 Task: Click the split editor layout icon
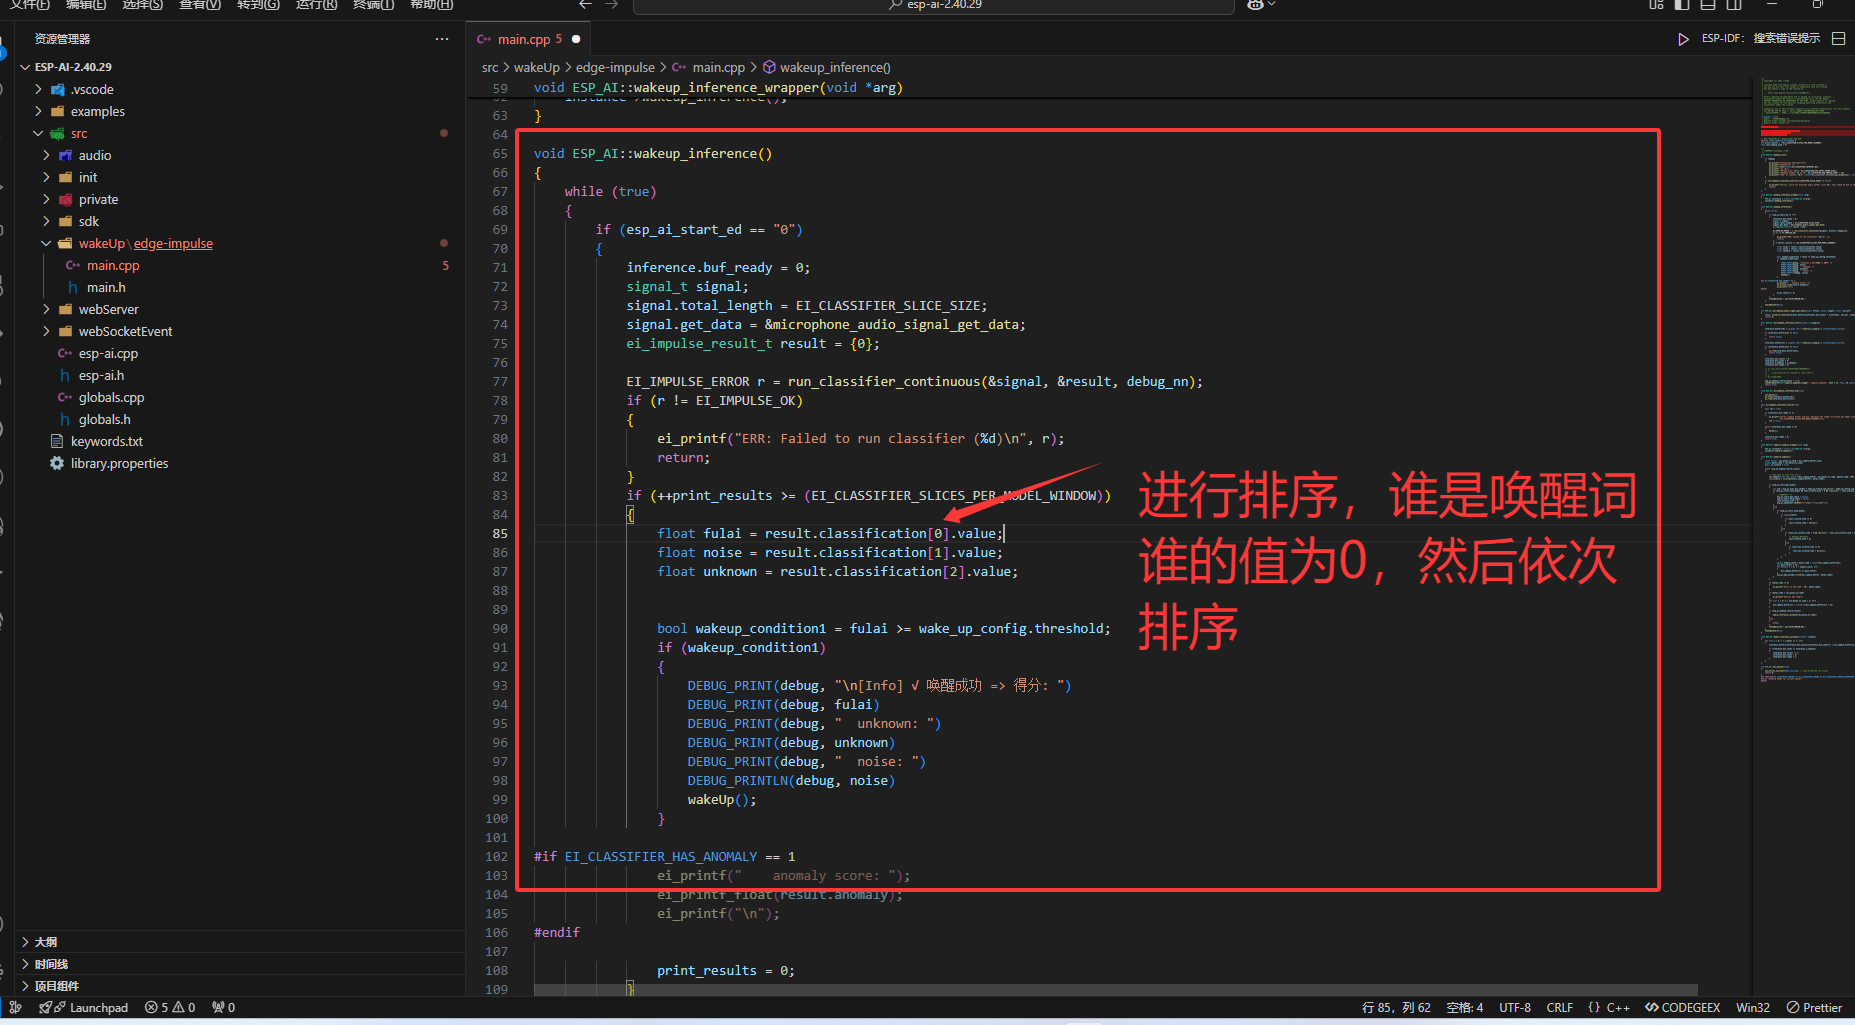[x=1838, y=39]
